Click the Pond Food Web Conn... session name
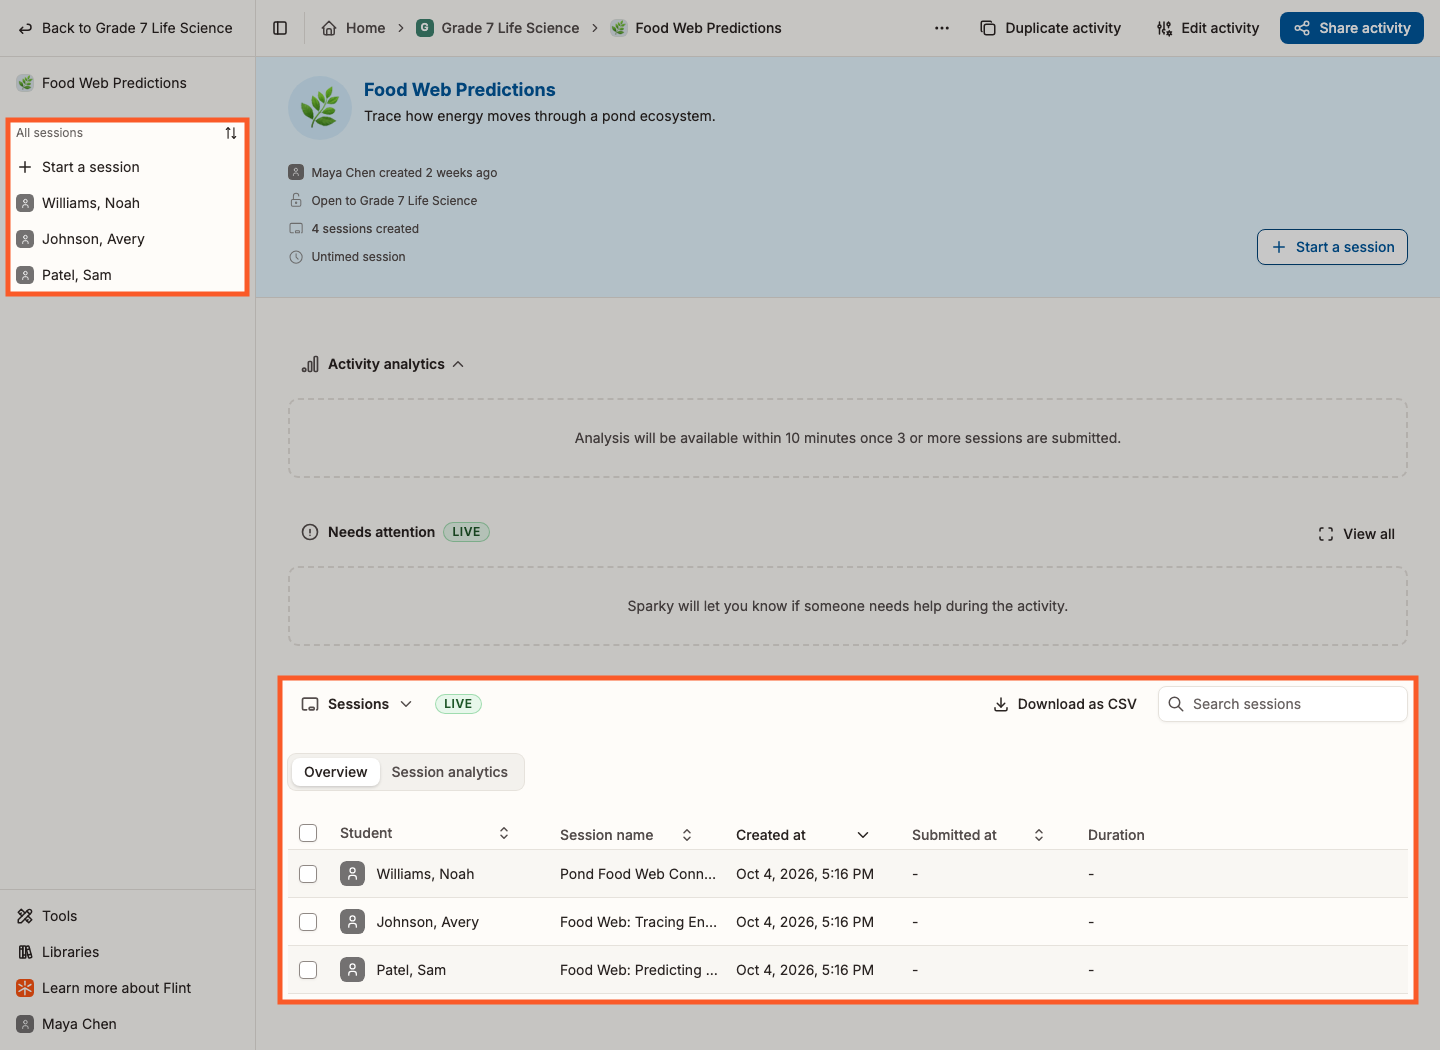 [638, 874]
